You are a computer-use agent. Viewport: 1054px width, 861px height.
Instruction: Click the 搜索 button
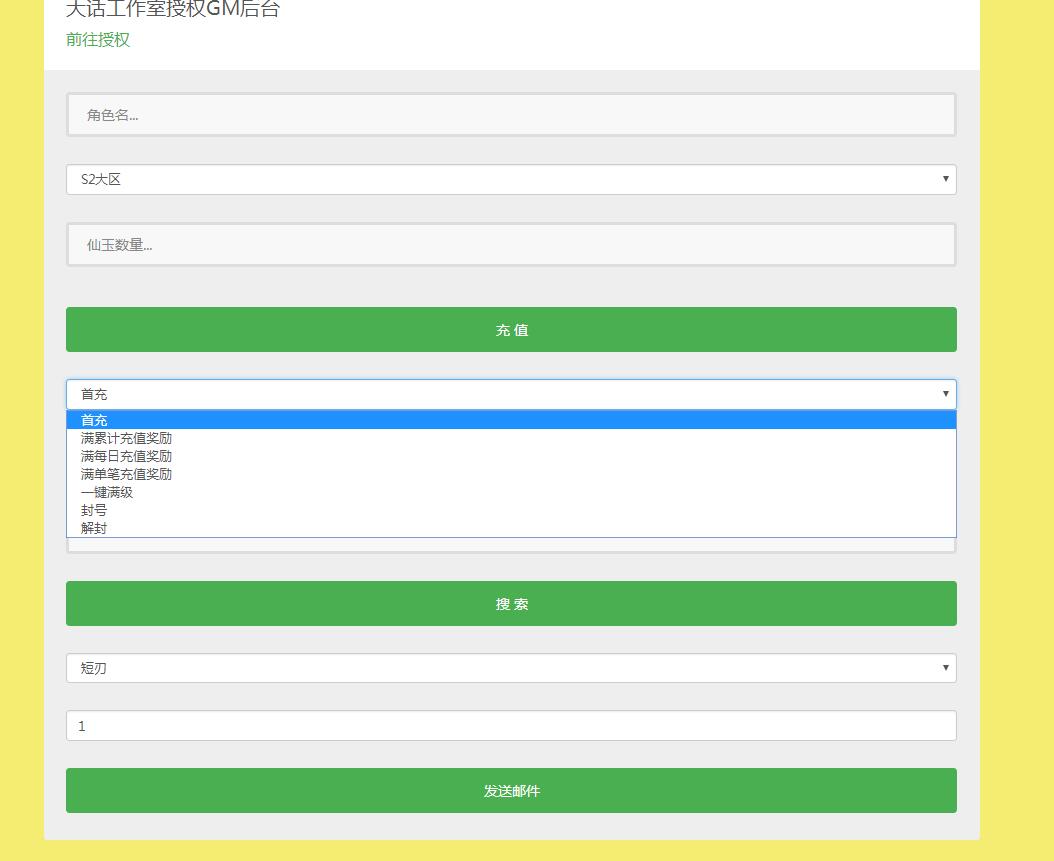point(511,604)
